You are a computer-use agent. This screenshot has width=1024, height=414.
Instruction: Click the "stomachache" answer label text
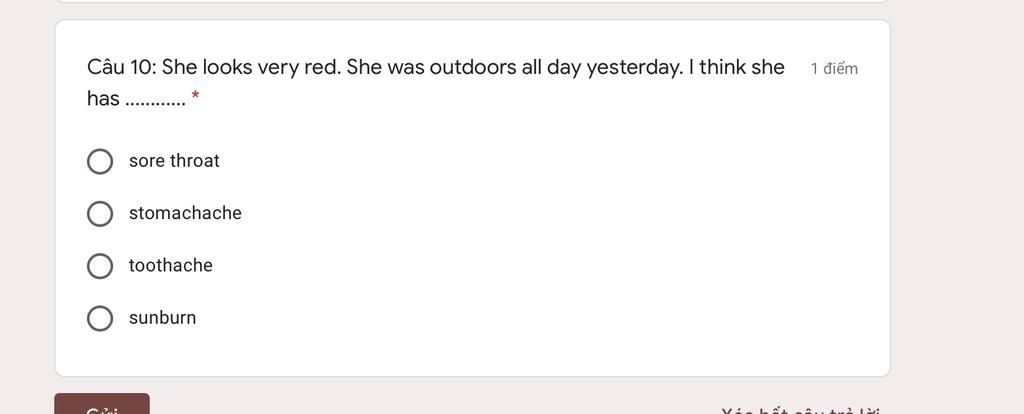click(x=185, y=213)
